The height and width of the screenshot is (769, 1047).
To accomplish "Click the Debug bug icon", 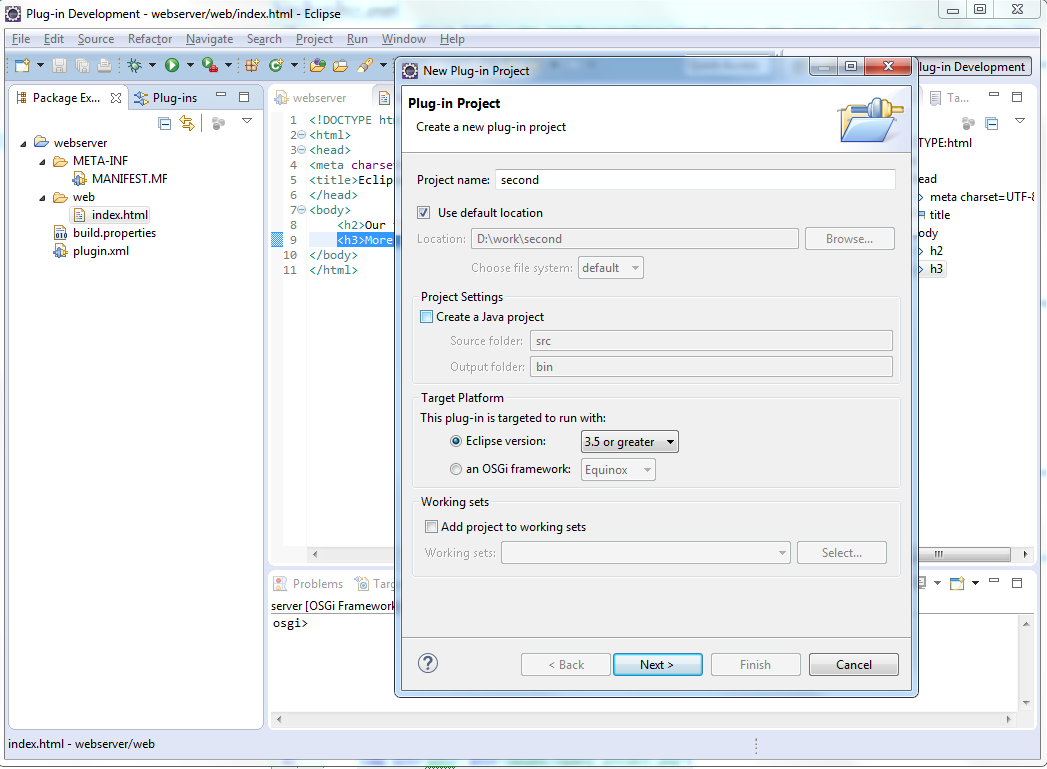I will coord(135,65).
